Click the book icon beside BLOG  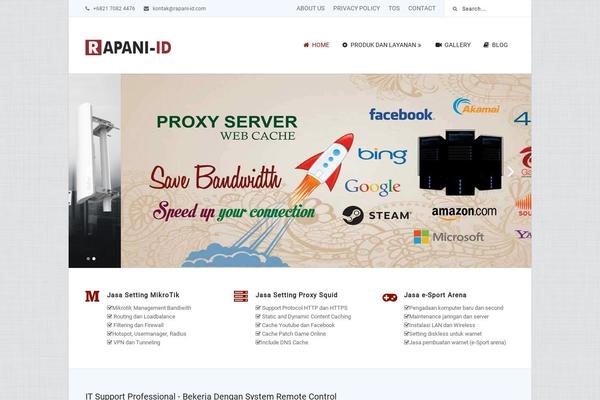[486, 45]
